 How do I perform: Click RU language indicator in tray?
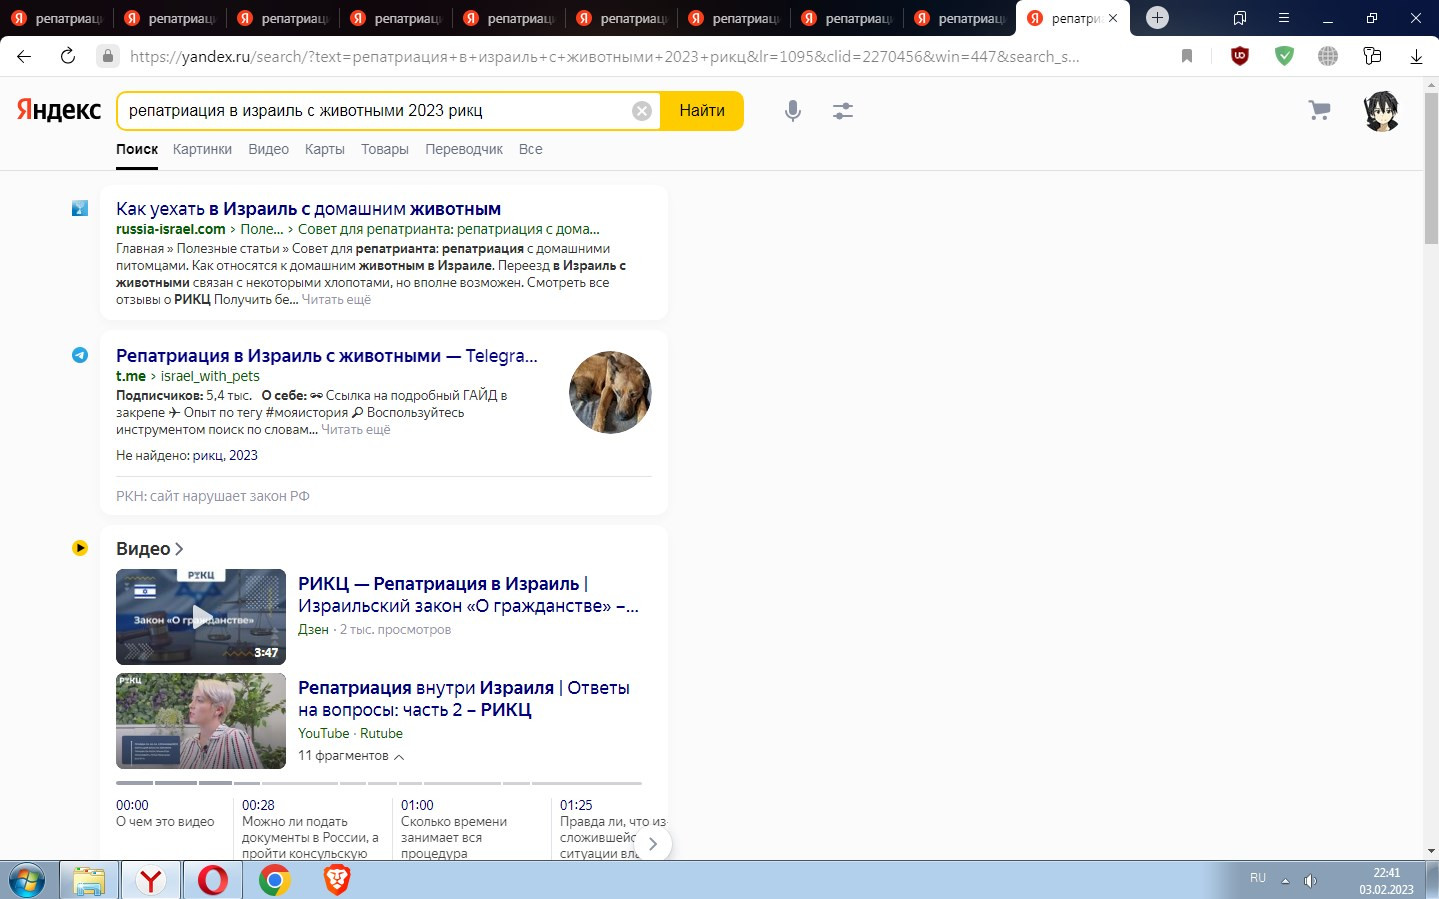tap(1258, 878)
